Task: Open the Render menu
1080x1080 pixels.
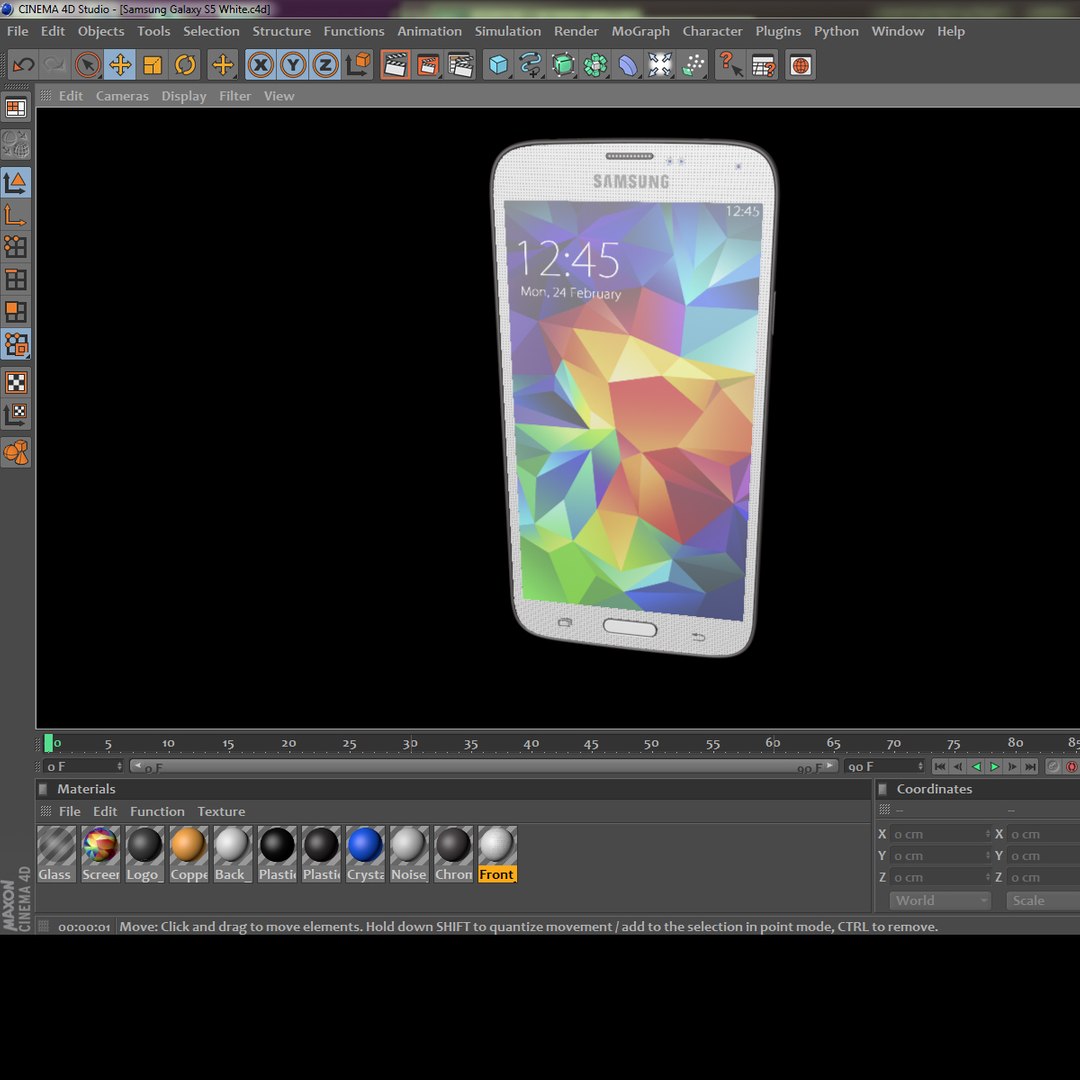Action: [576, 31]
